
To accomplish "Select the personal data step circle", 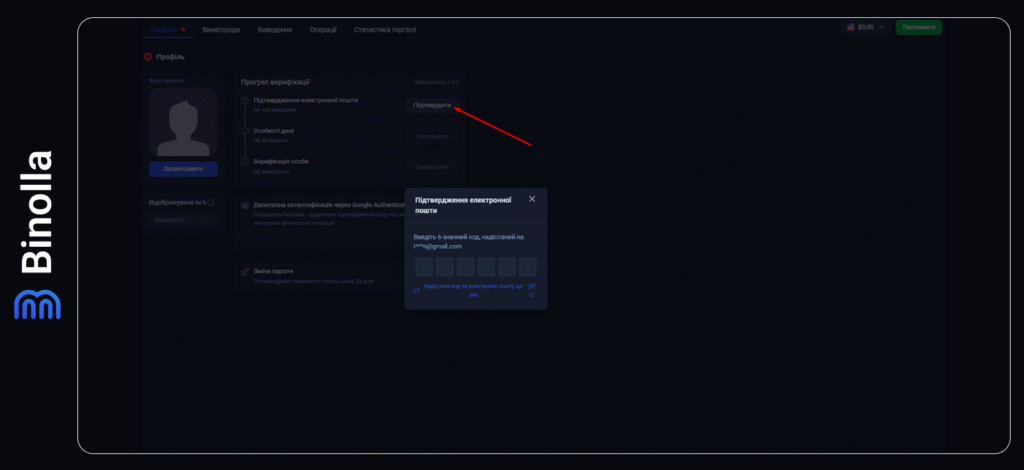I will point(245,131).
